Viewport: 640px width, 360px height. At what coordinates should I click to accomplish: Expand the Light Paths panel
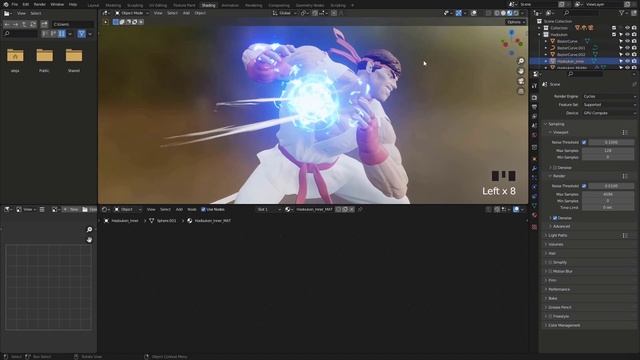pos(558,236)
